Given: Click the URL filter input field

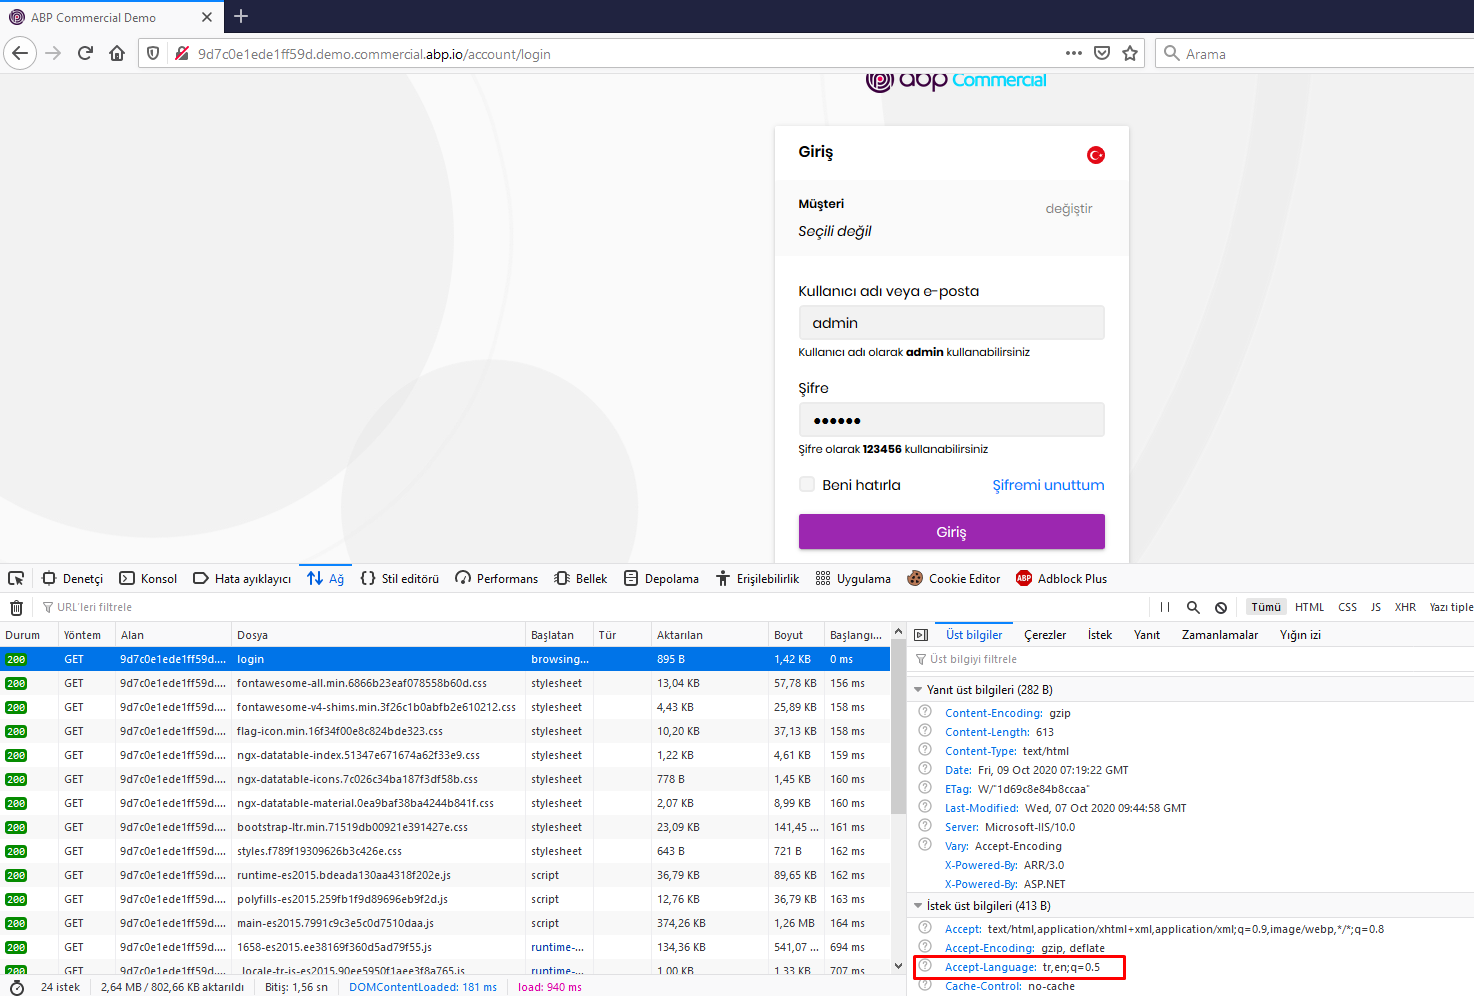Looking at the screenshot, I should (x=95, y=607).
